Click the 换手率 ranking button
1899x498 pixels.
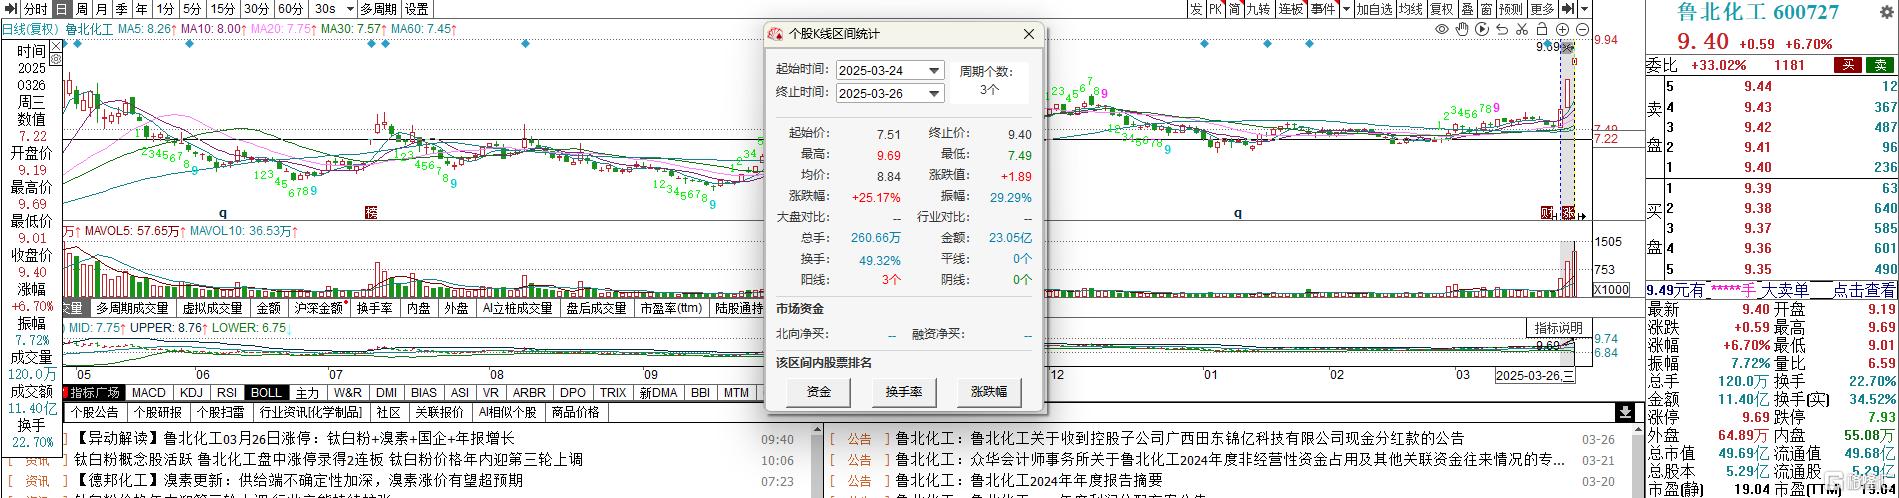(x=904, y=392)
